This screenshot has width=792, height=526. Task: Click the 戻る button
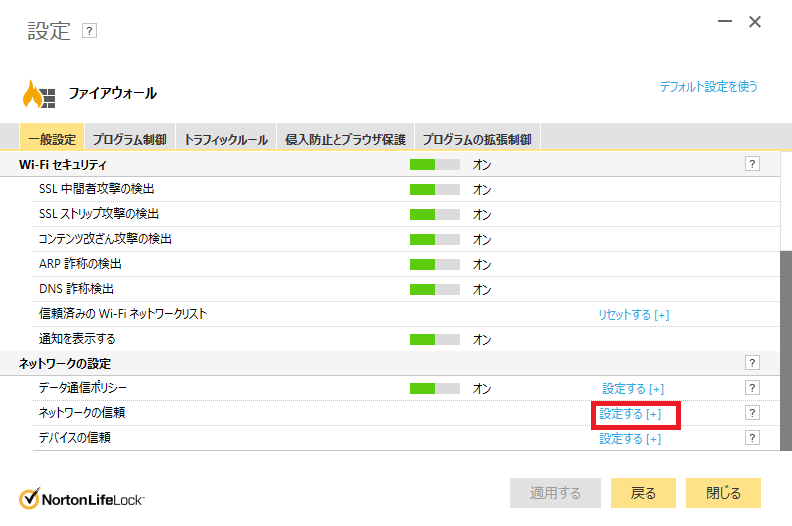tap(644, 493)
